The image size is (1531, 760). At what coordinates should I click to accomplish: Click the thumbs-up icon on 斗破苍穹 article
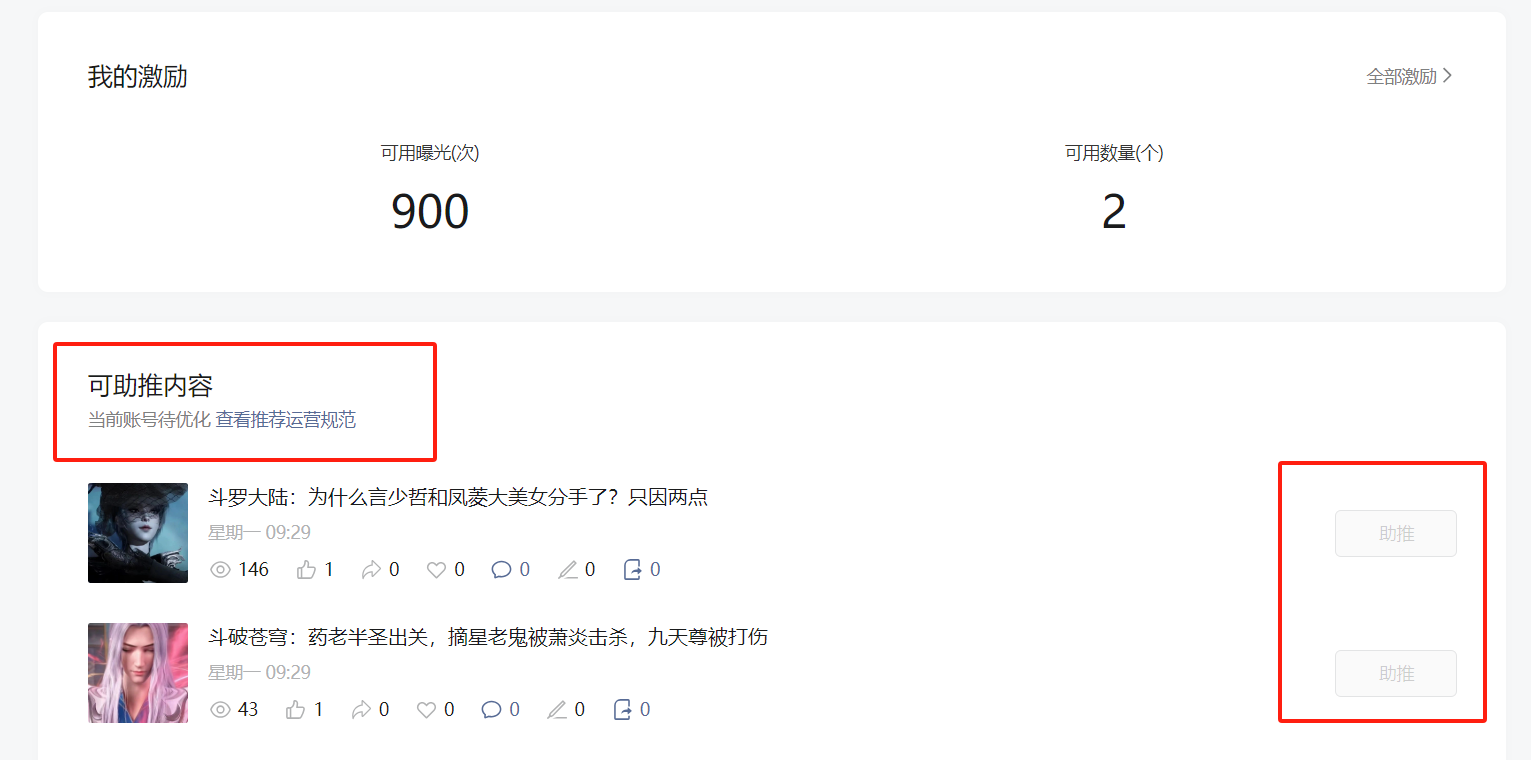click(x=295, y=710)
